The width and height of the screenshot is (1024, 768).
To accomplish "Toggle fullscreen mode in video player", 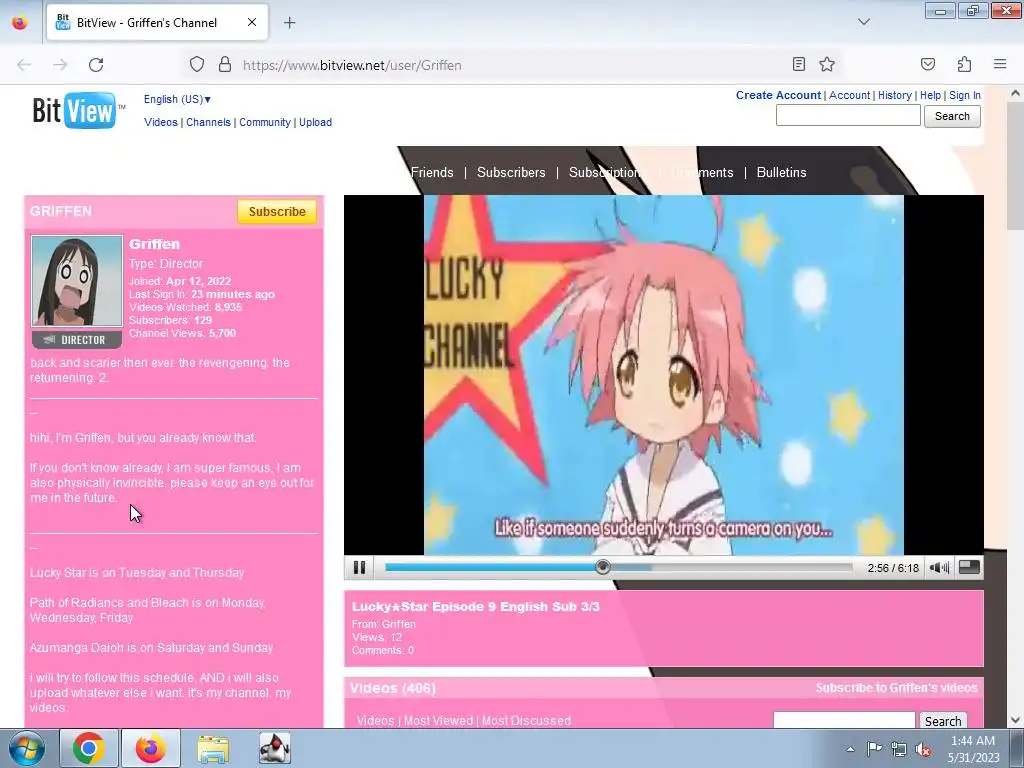I will click(969, 568).
